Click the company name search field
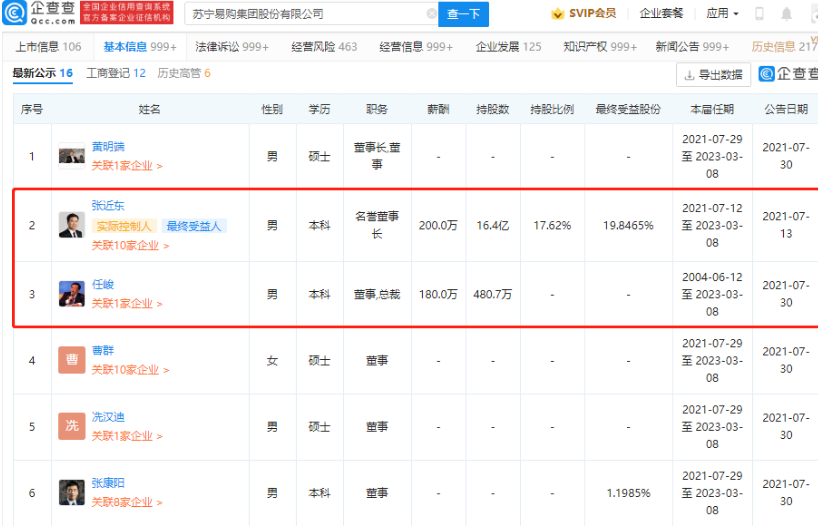Image resolution: width=818 pixels, height=528 pixels. click(305, 14)
